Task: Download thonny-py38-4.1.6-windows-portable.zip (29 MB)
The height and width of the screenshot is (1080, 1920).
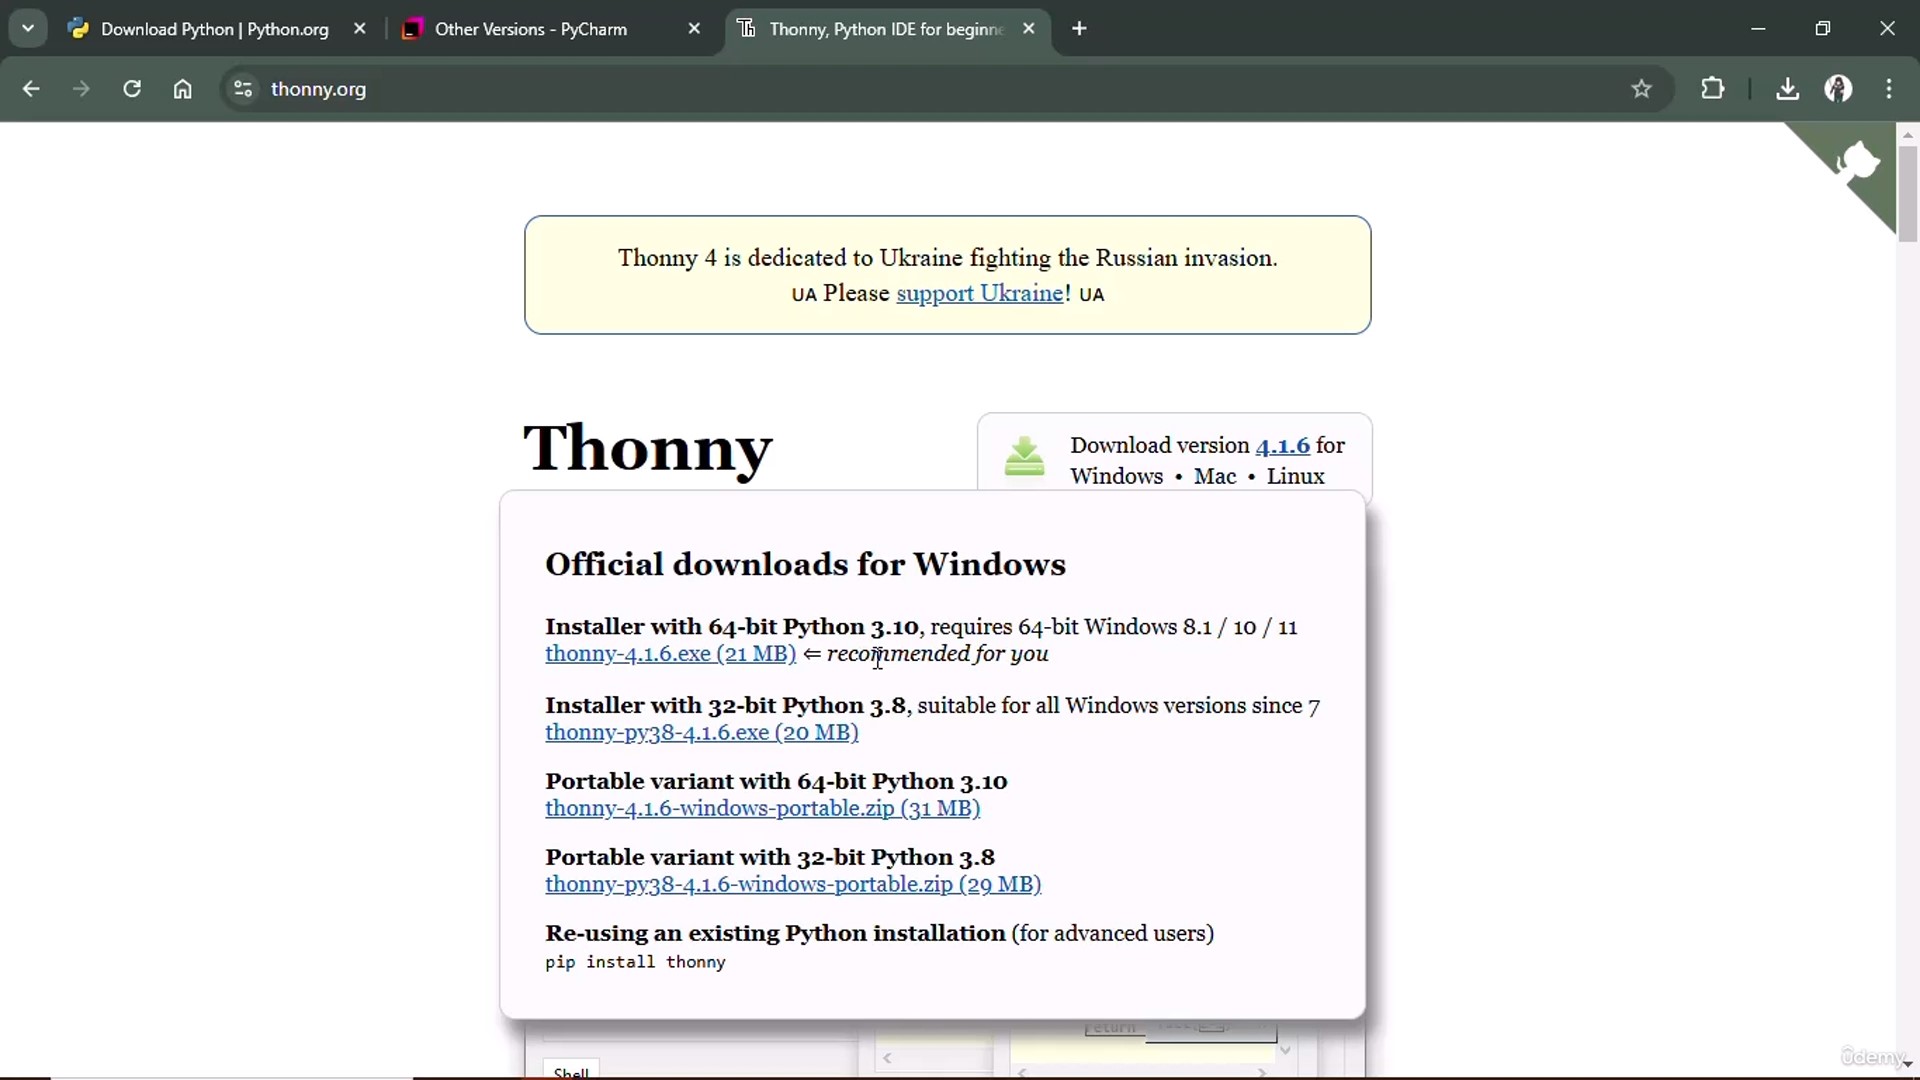Action: coord(793,884)
